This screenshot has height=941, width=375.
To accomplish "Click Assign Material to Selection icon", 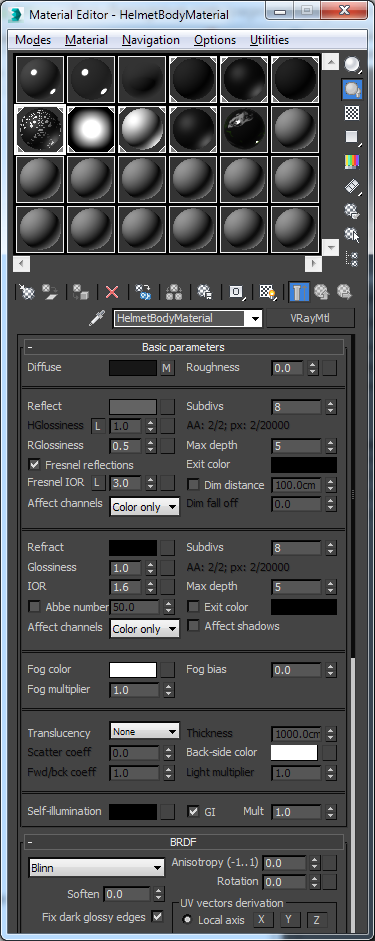I will point(80,292).
